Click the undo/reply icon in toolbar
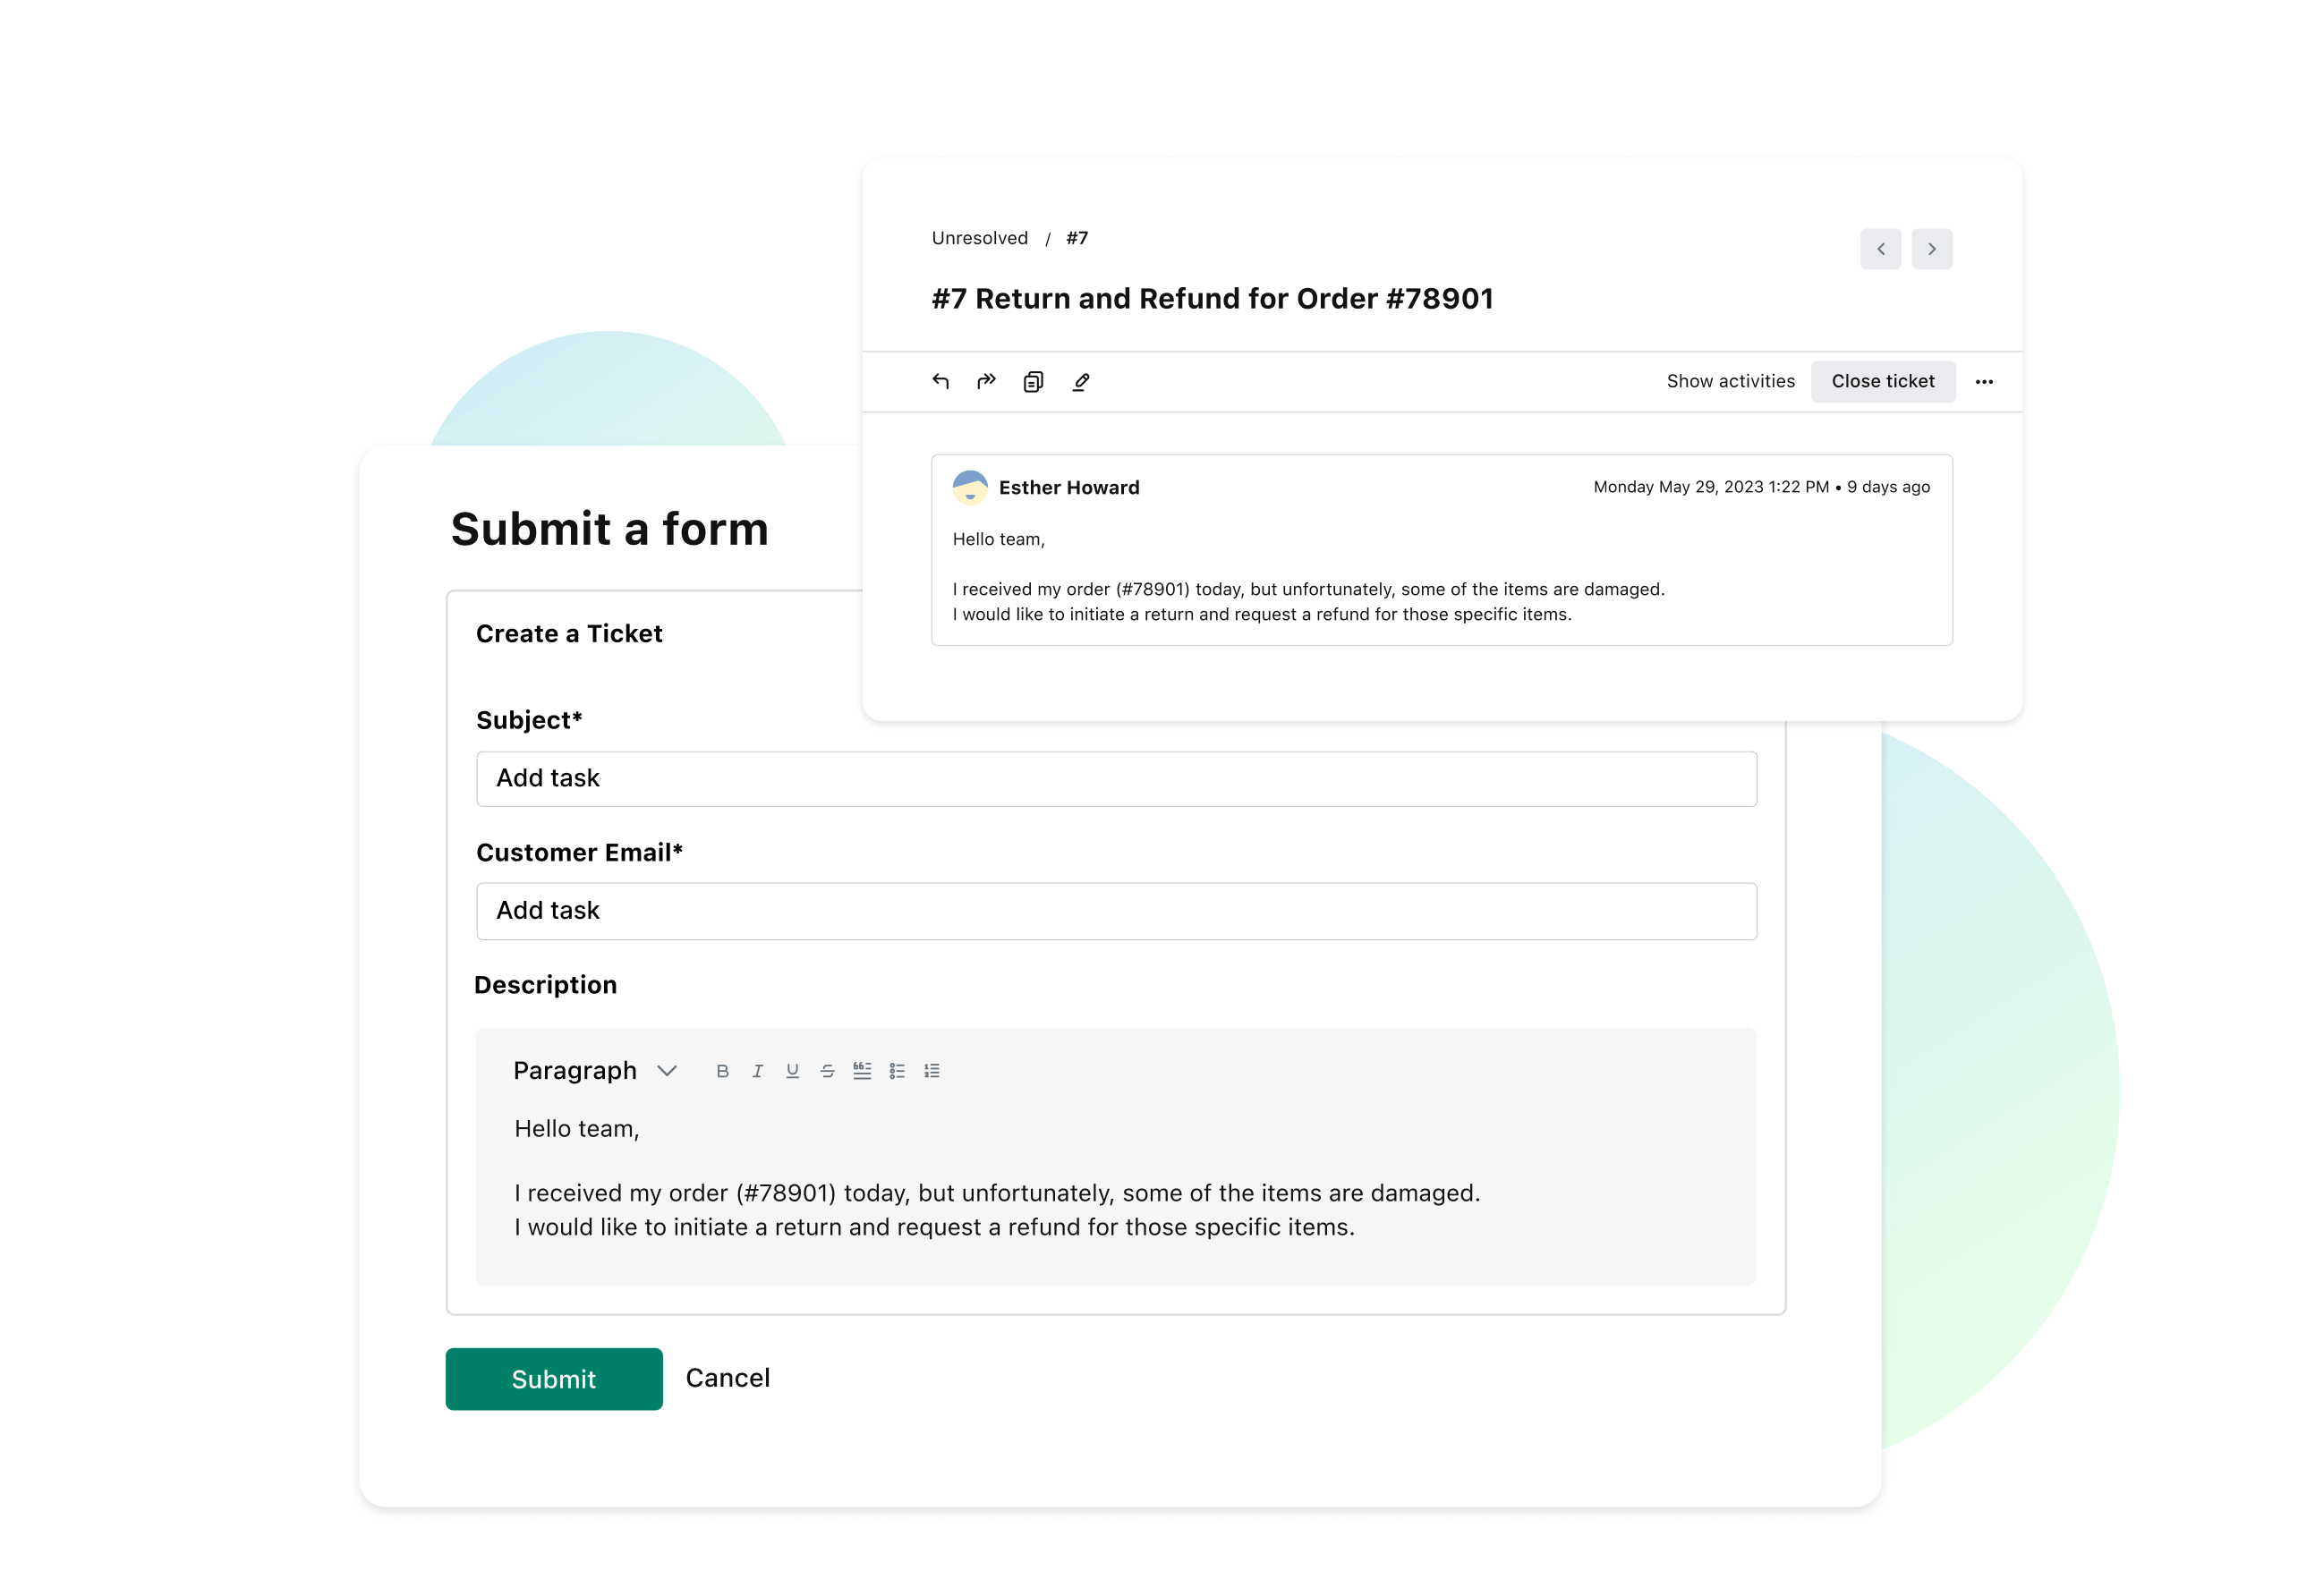 [x=941, y=381]
